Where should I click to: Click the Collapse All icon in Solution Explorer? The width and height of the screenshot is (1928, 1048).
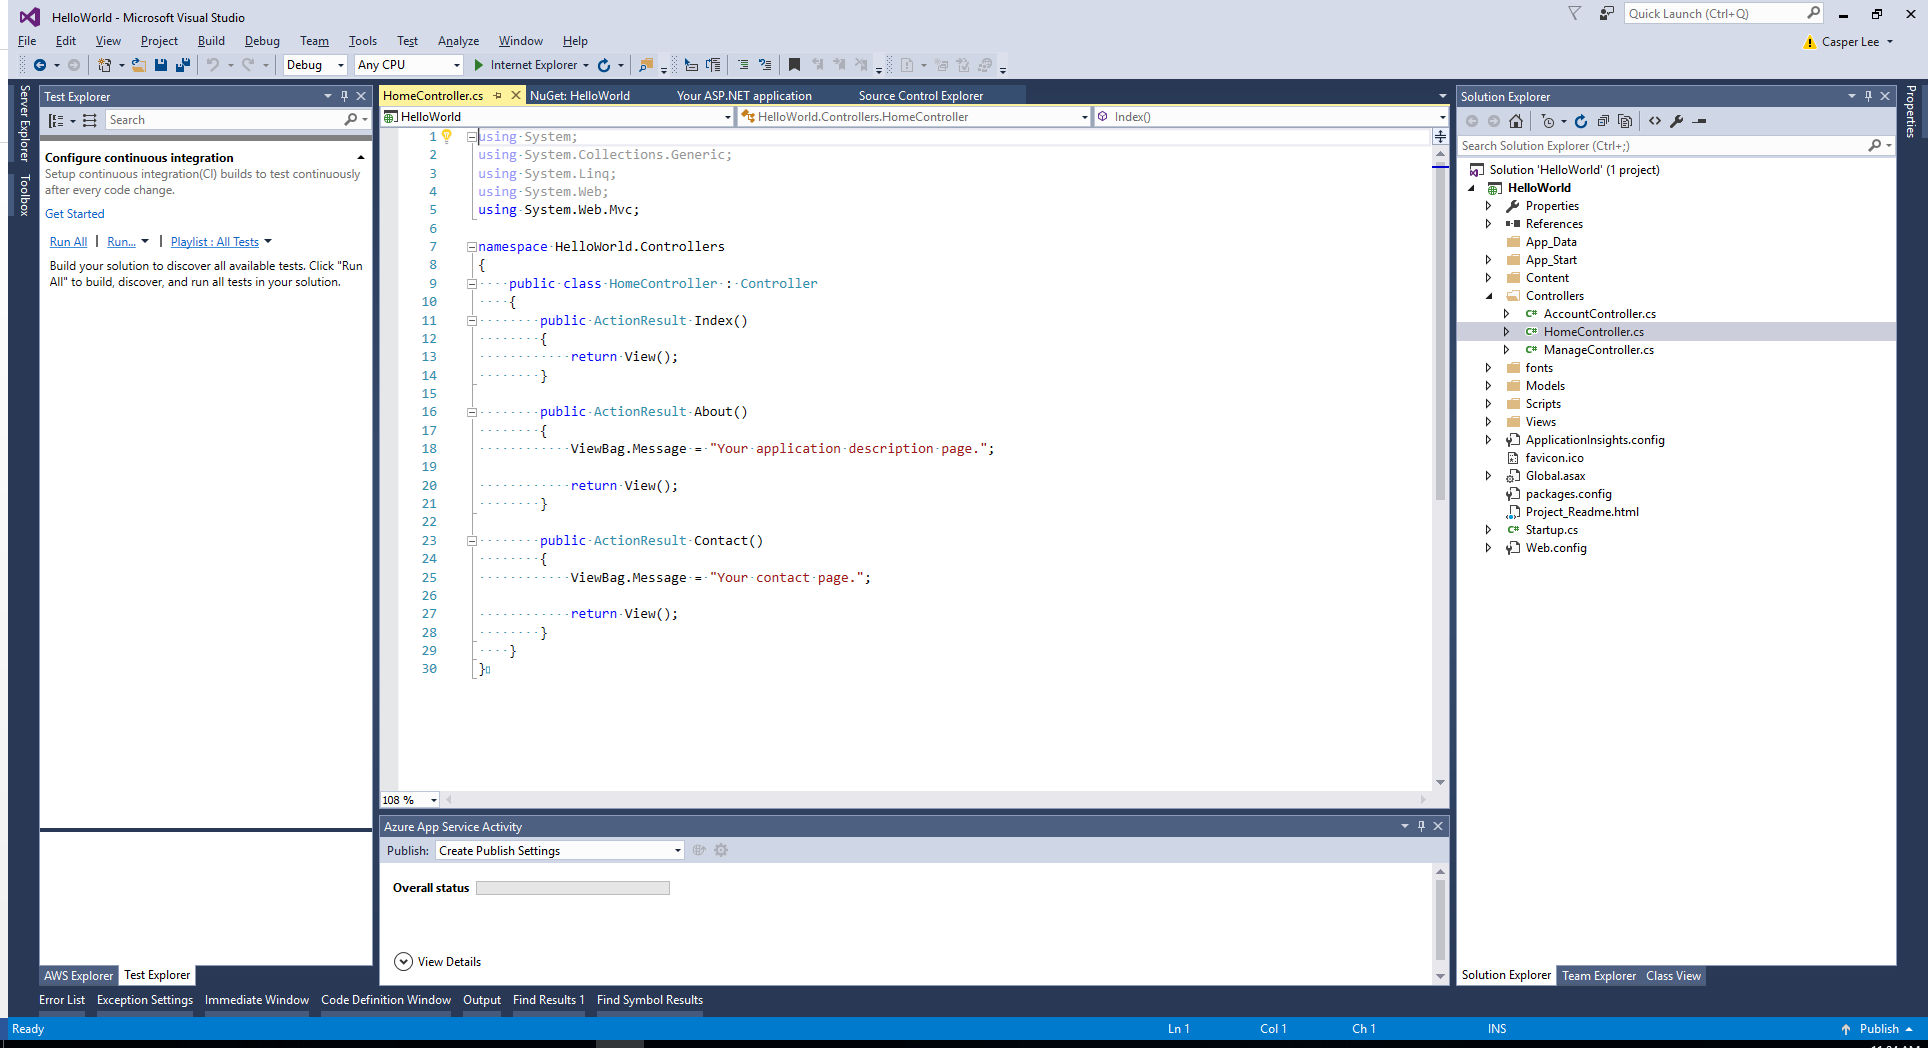pos(1603,121)
